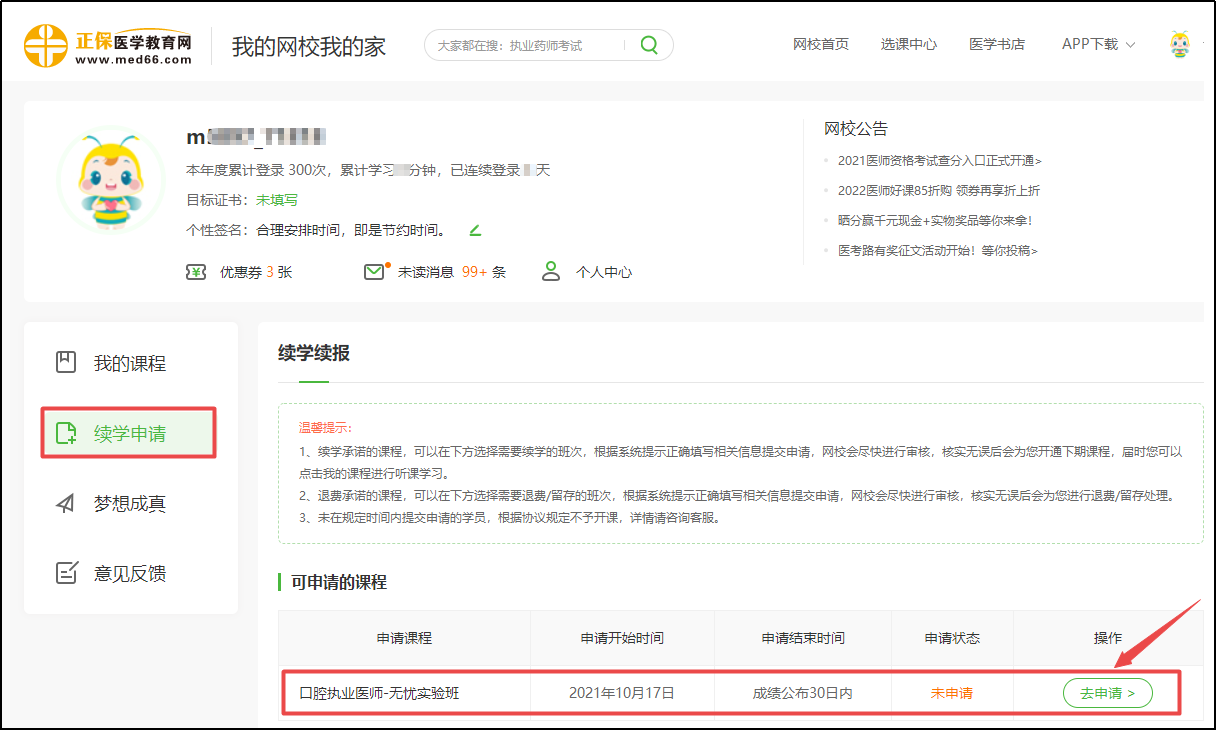Click the 个人中心 person icon

(551, 270)
